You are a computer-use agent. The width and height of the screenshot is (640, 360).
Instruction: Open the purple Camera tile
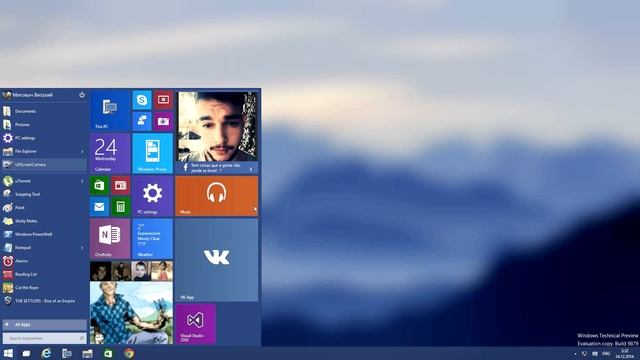point(163,122)
